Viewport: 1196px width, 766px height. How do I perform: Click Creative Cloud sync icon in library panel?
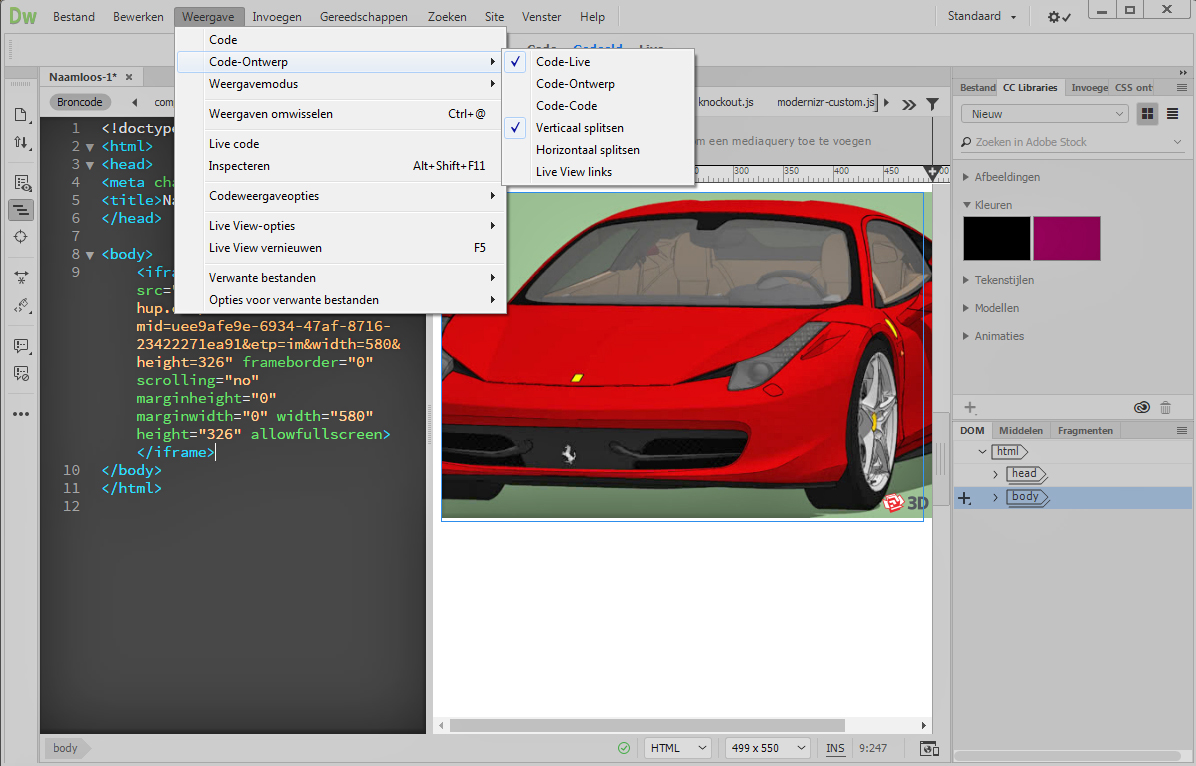tap(1141, 407)
